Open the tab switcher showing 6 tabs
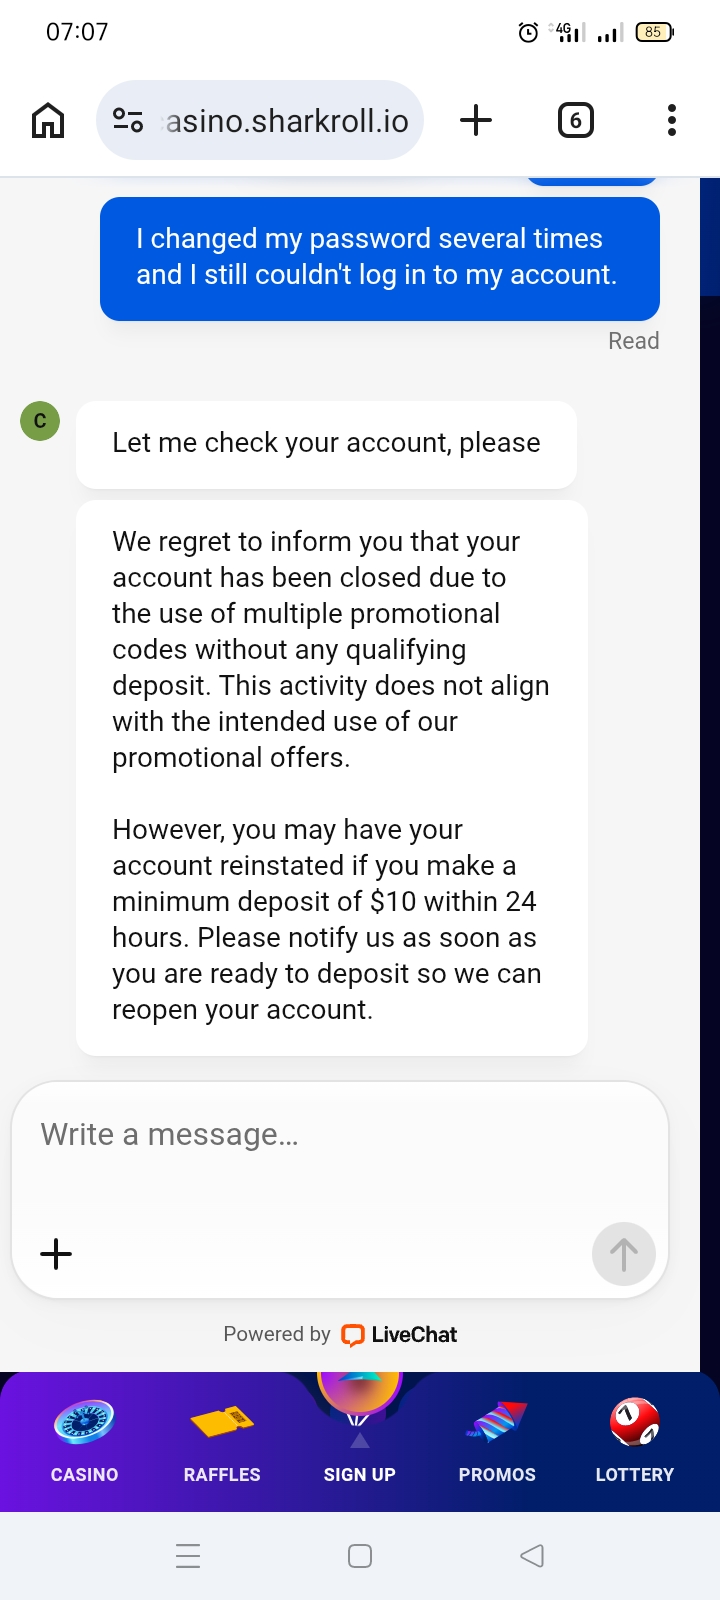 click(575, 121)
